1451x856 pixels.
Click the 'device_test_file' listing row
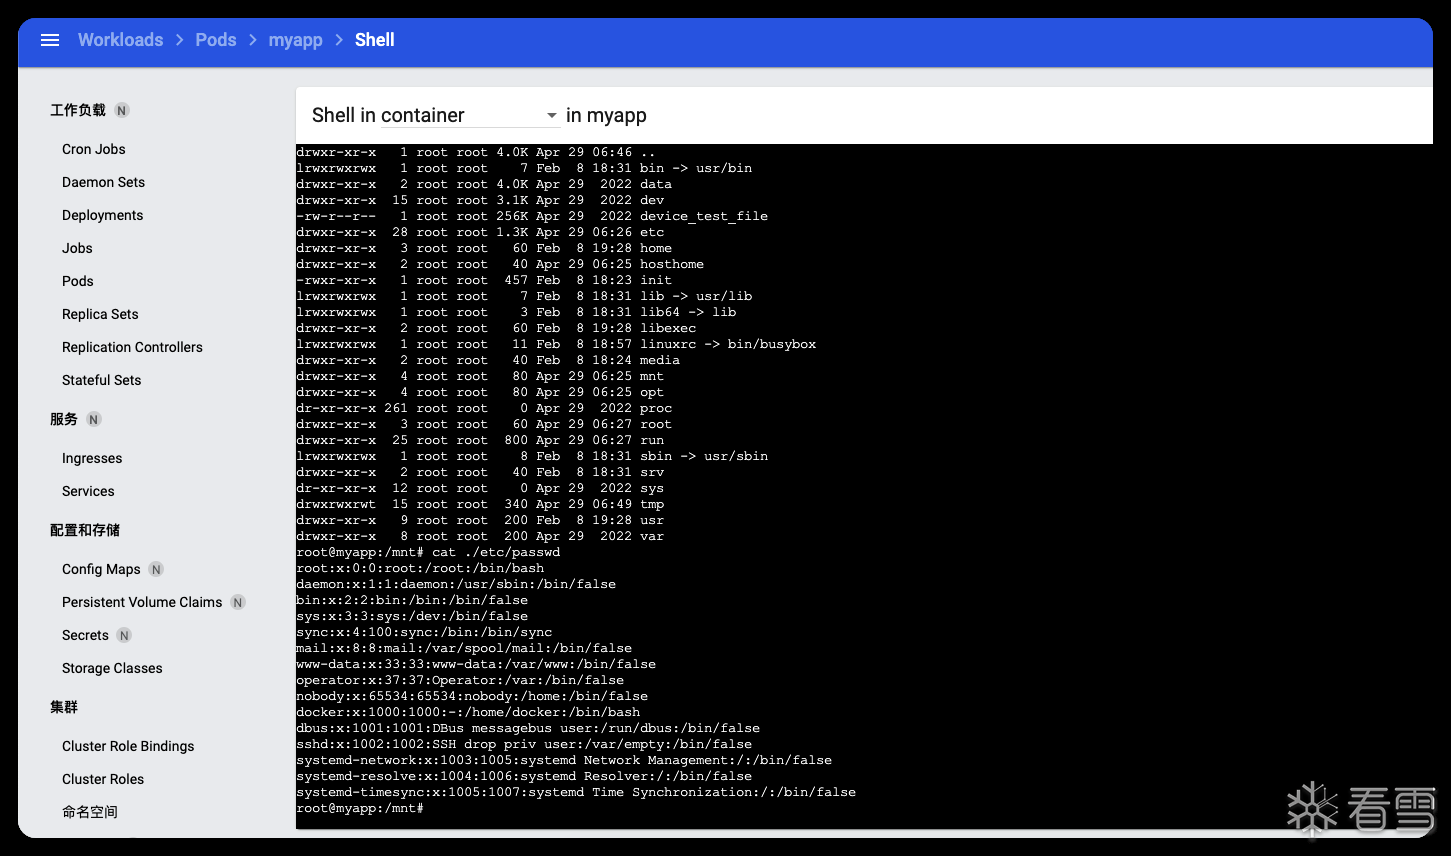click(532, 216)
